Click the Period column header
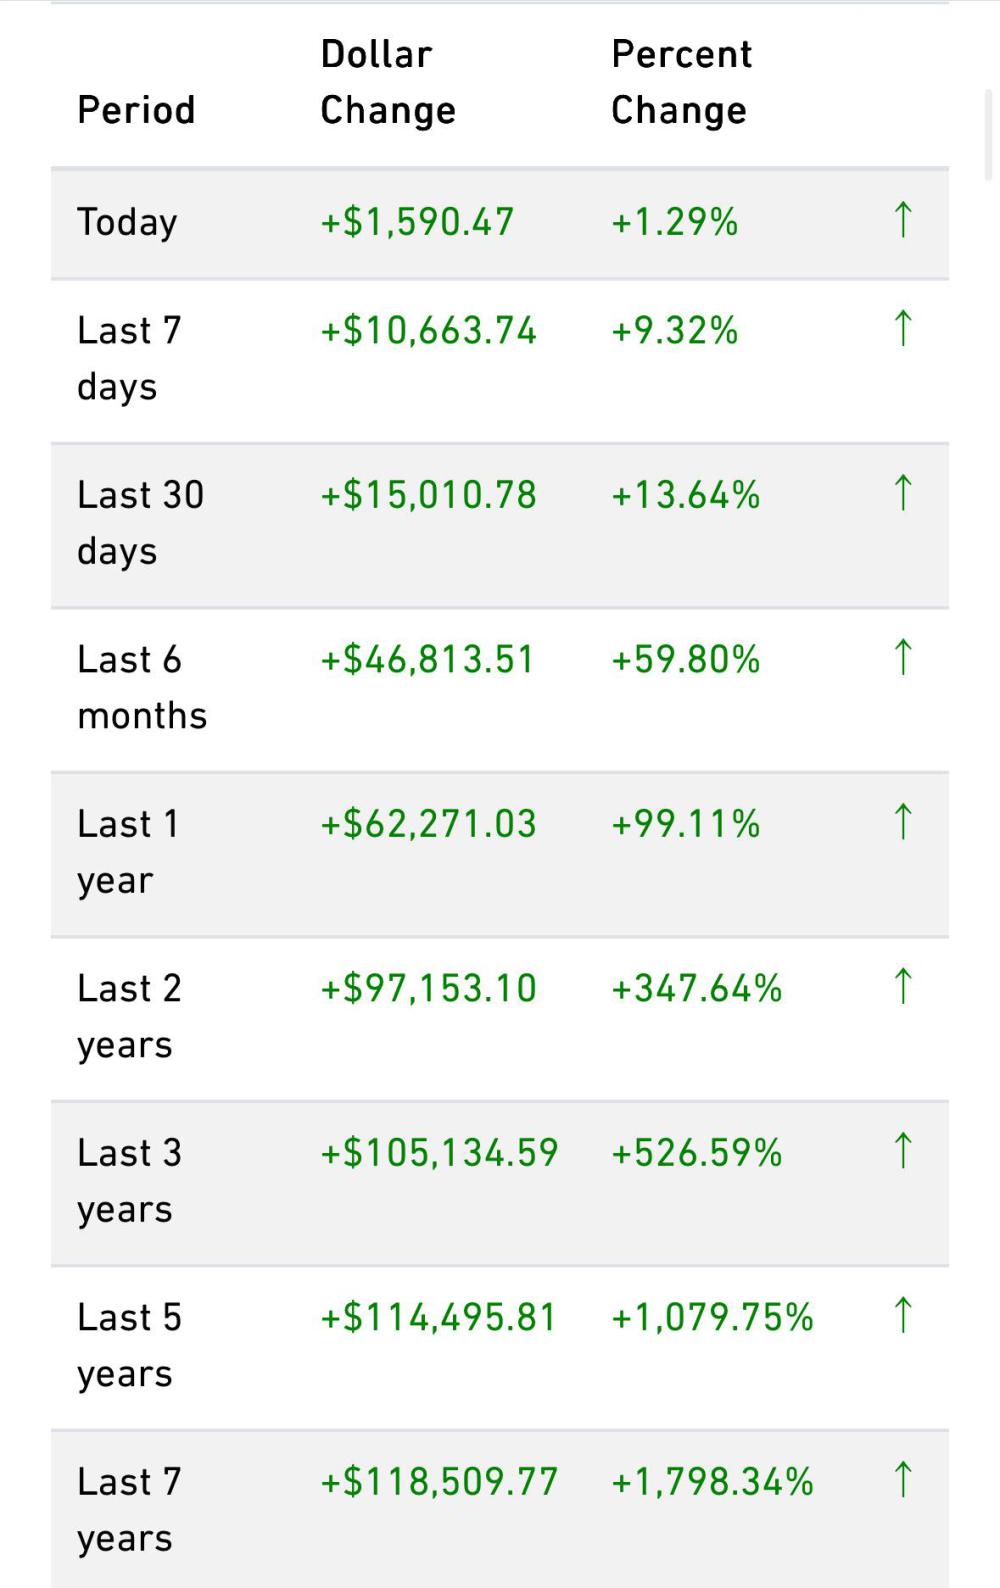 pyautogui.click(x=136, y=110)
